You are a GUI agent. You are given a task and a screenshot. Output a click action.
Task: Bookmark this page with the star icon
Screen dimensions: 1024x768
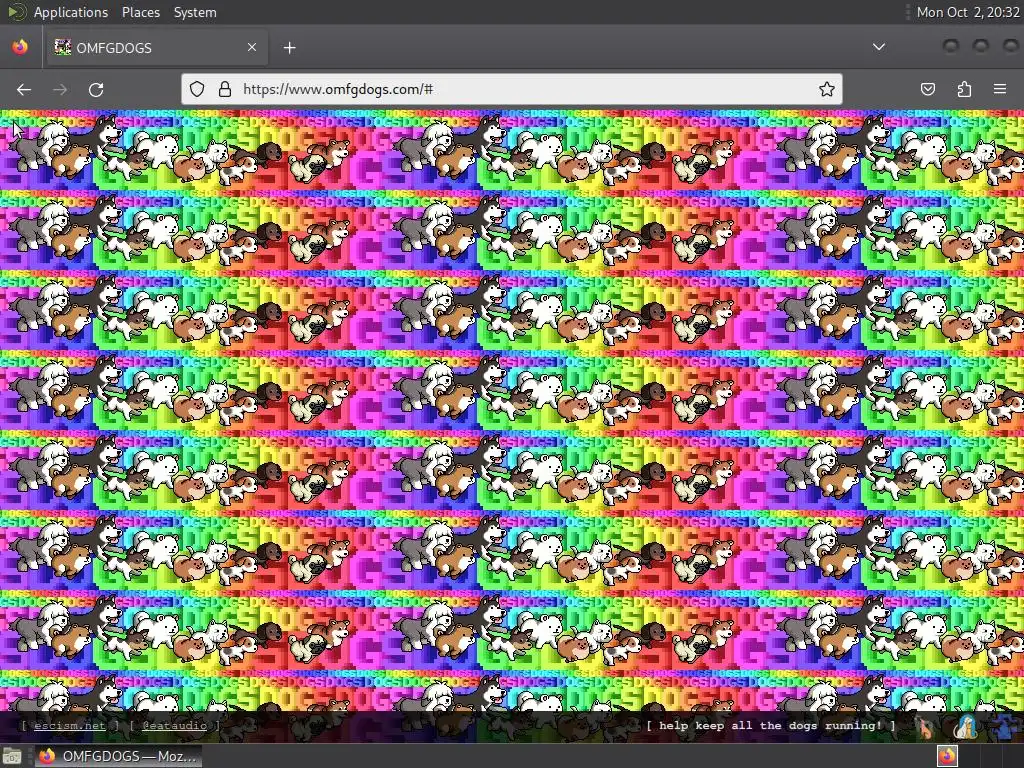[827, 89]
